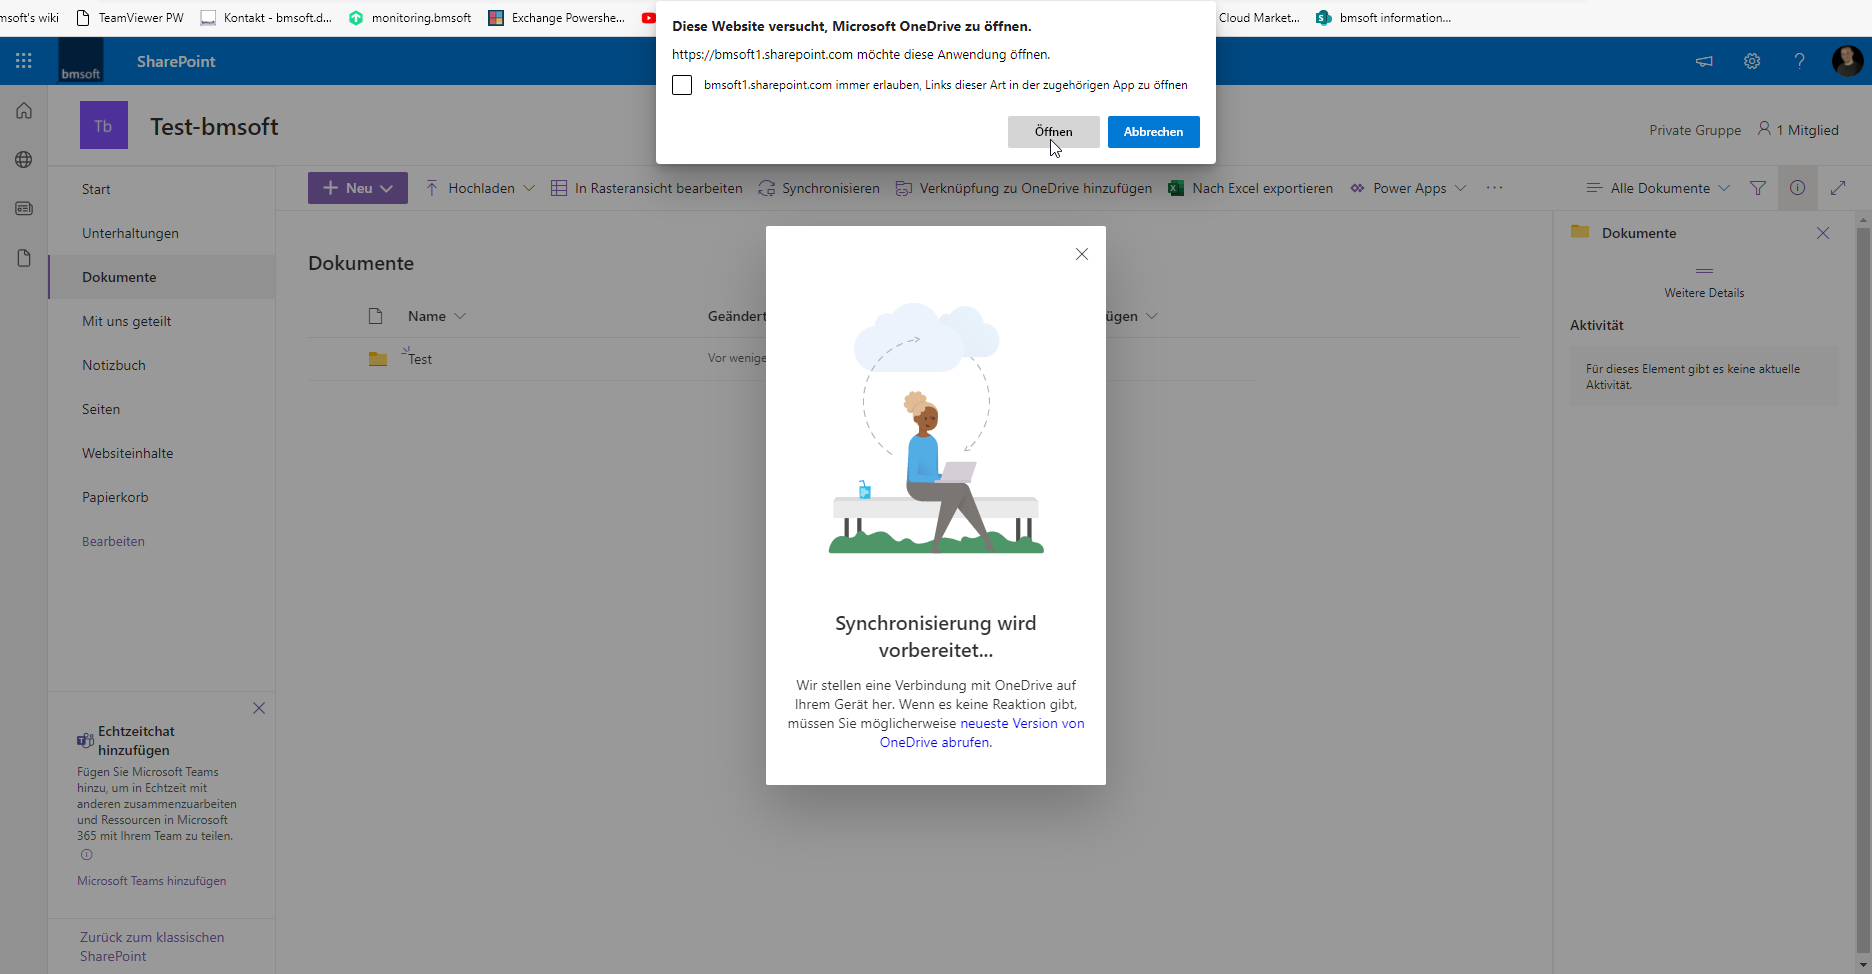Screen dimensions: 1872x974
Task: Open My sites globe icon in sidebar
Action: click(24, 160)
